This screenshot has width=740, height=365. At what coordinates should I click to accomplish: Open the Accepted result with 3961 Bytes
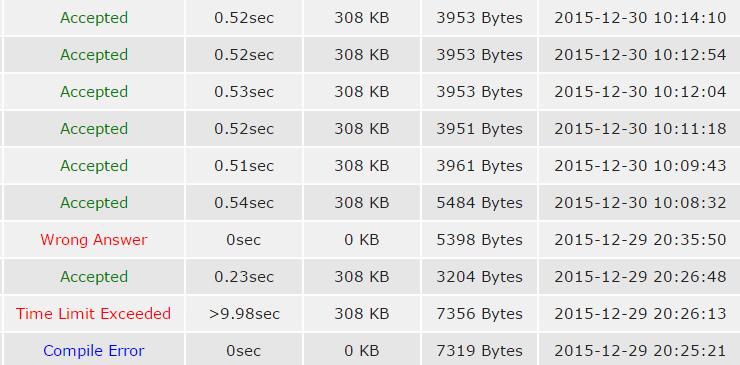(x=94, y=166)
